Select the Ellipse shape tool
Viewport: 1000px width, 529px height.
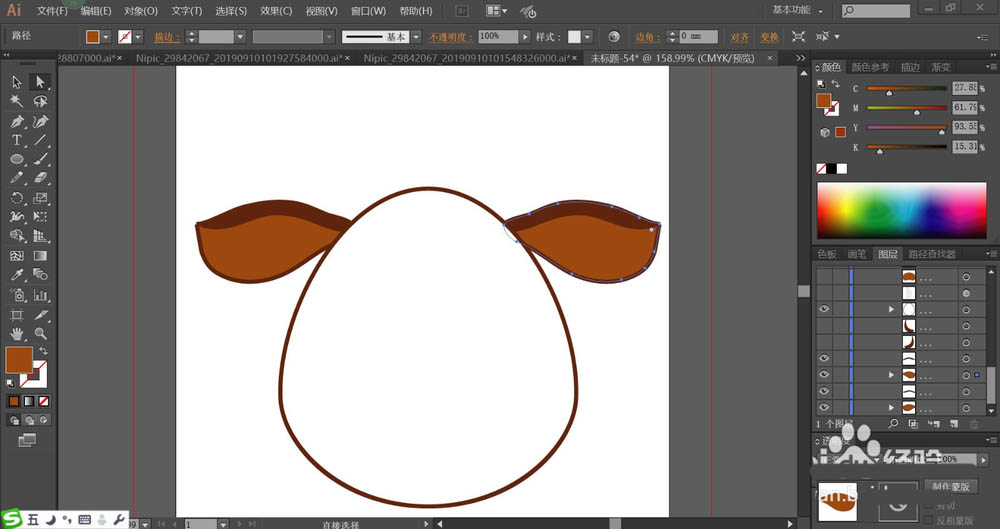click(x=17, y=159)
